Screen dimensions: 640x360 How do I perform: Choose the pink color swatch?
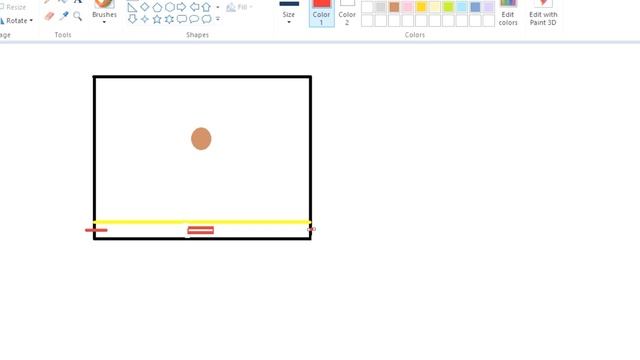tap(408, 7)
